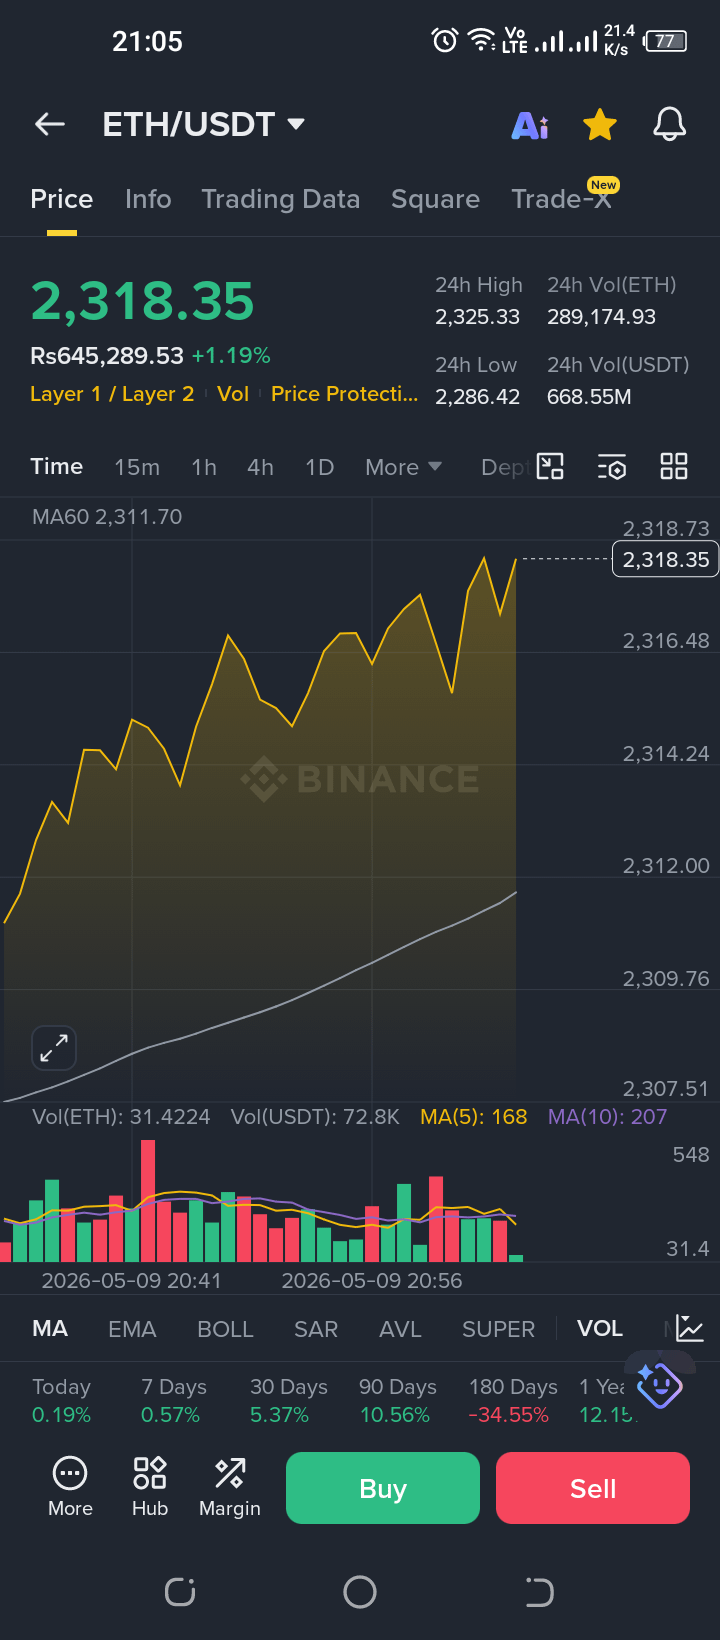Open the AI assistant icon
Image resolution: width=720 pixels, height=1640 pixels.
click(530, 125)
